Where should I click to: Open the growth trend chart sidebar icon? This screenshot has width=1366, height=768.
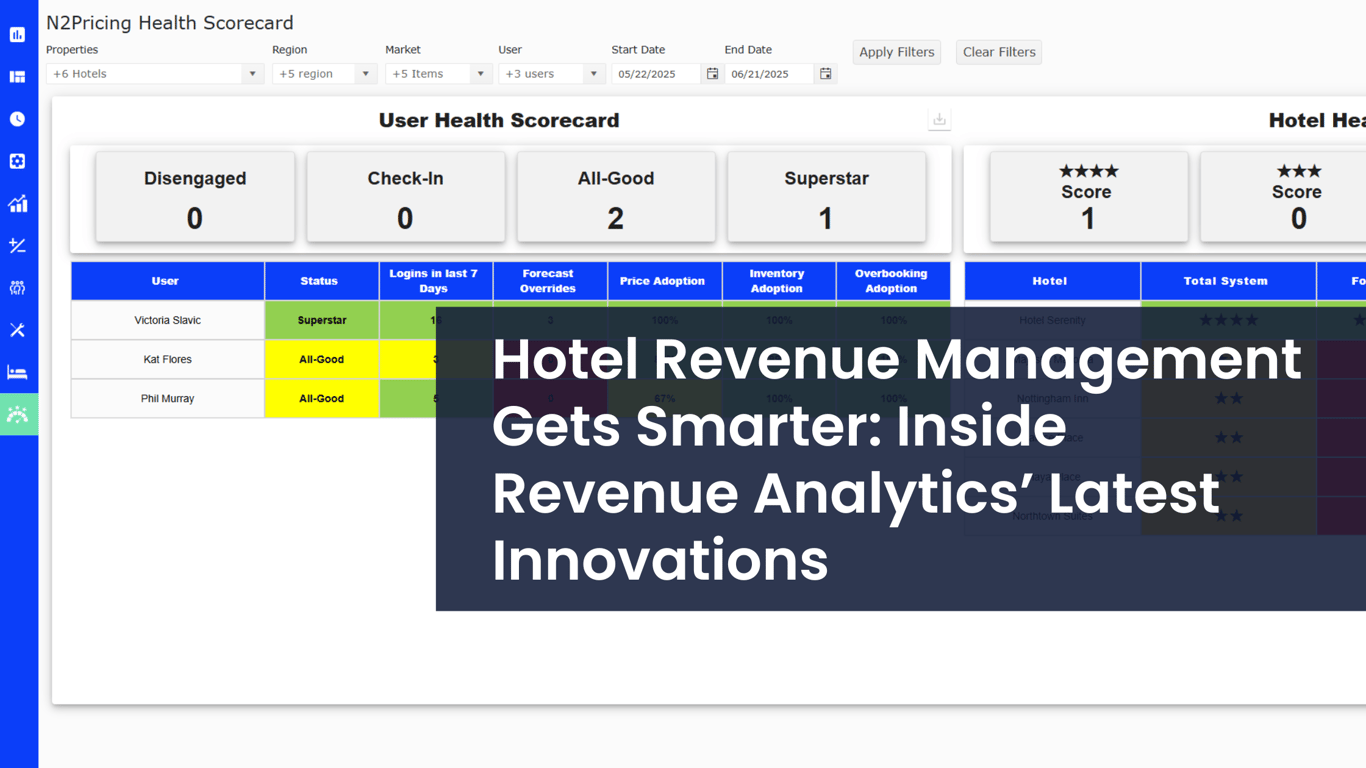point(18,204)
